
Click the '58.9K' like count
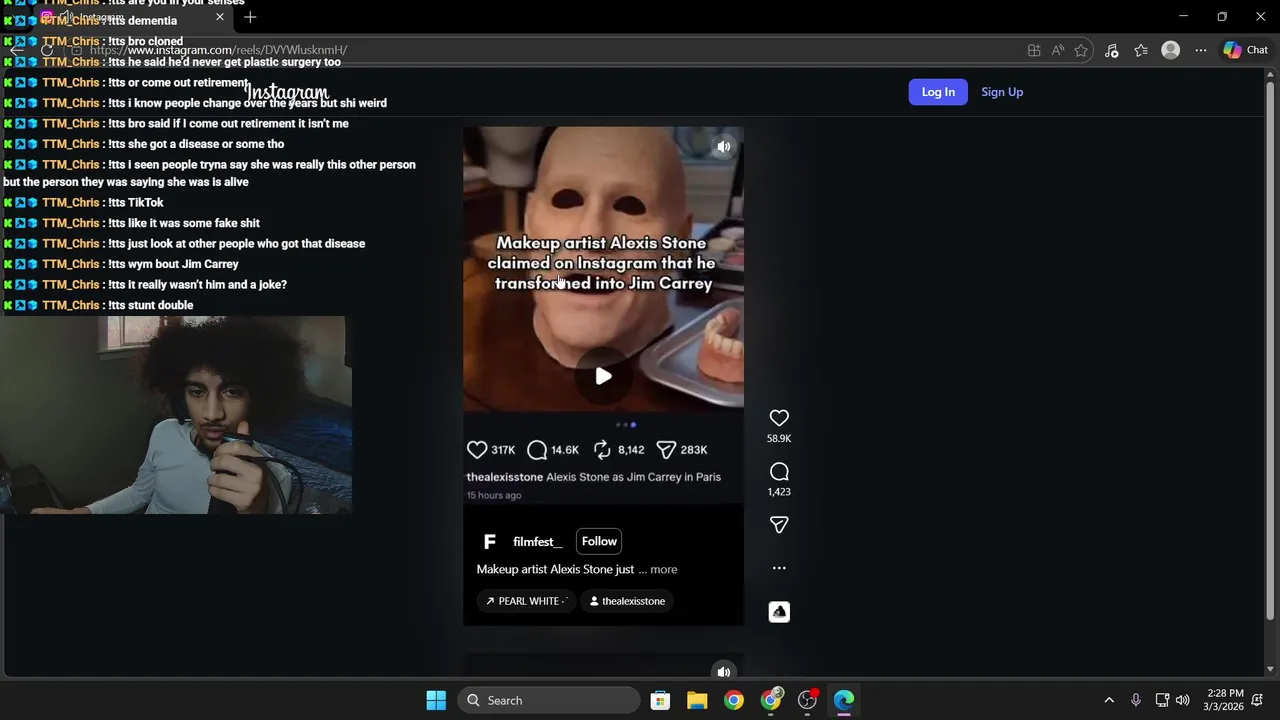pyautogui.click(x=779, y=438)
